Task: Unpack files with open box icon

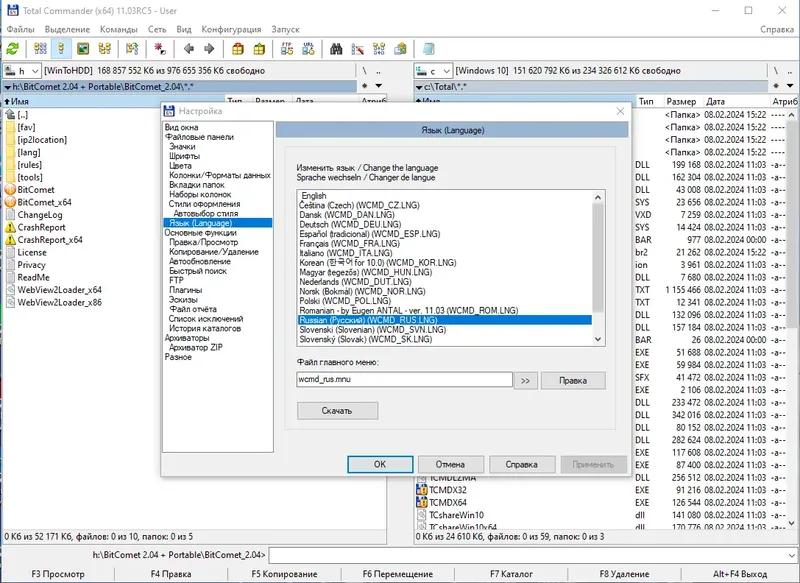Action: pos(259,49)
